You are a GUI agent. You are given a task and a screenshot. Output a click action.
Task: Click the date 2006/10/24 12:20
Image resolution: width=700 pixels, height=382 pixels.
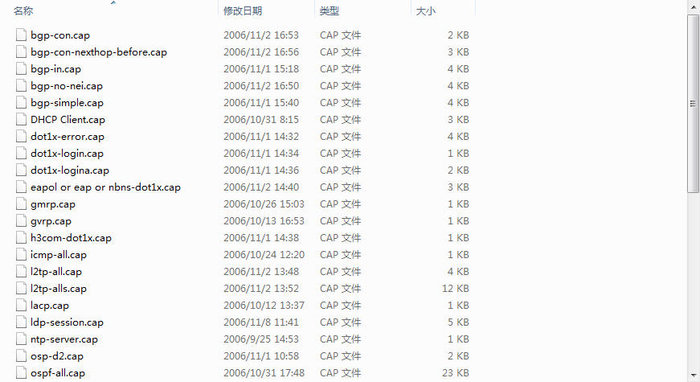point(264,255)
